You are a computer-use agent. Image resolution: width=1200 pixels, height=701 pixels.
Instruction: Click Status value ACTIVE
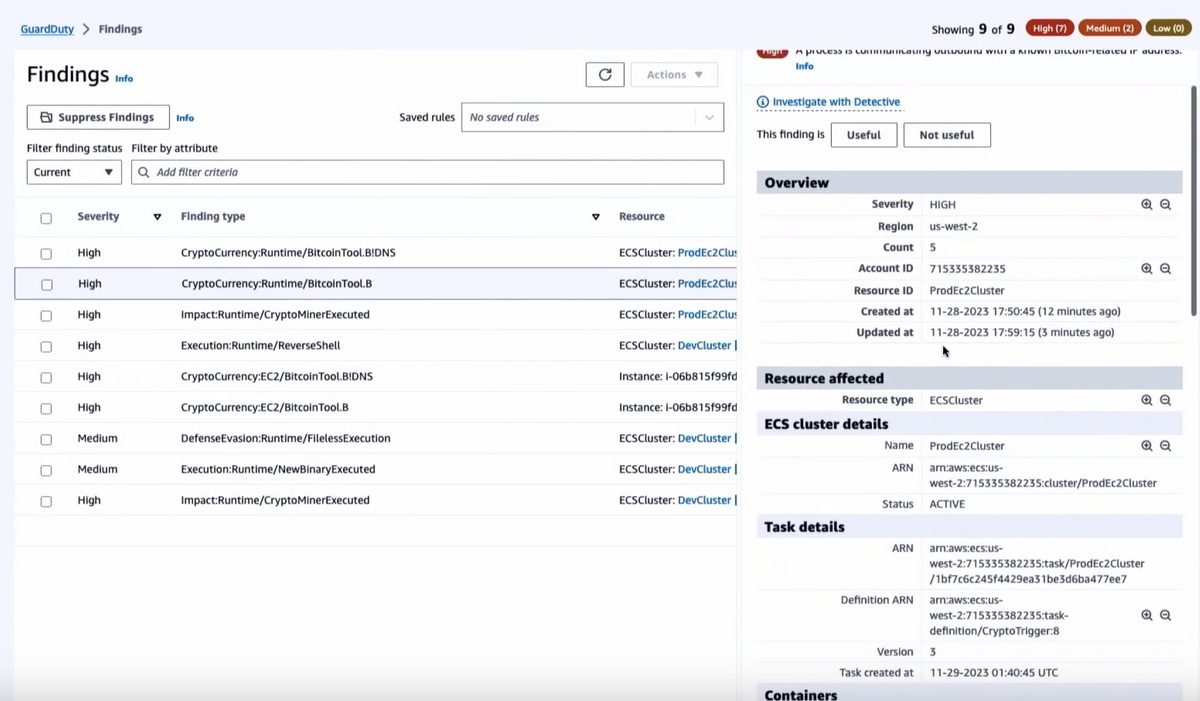(x=947, y=504)
